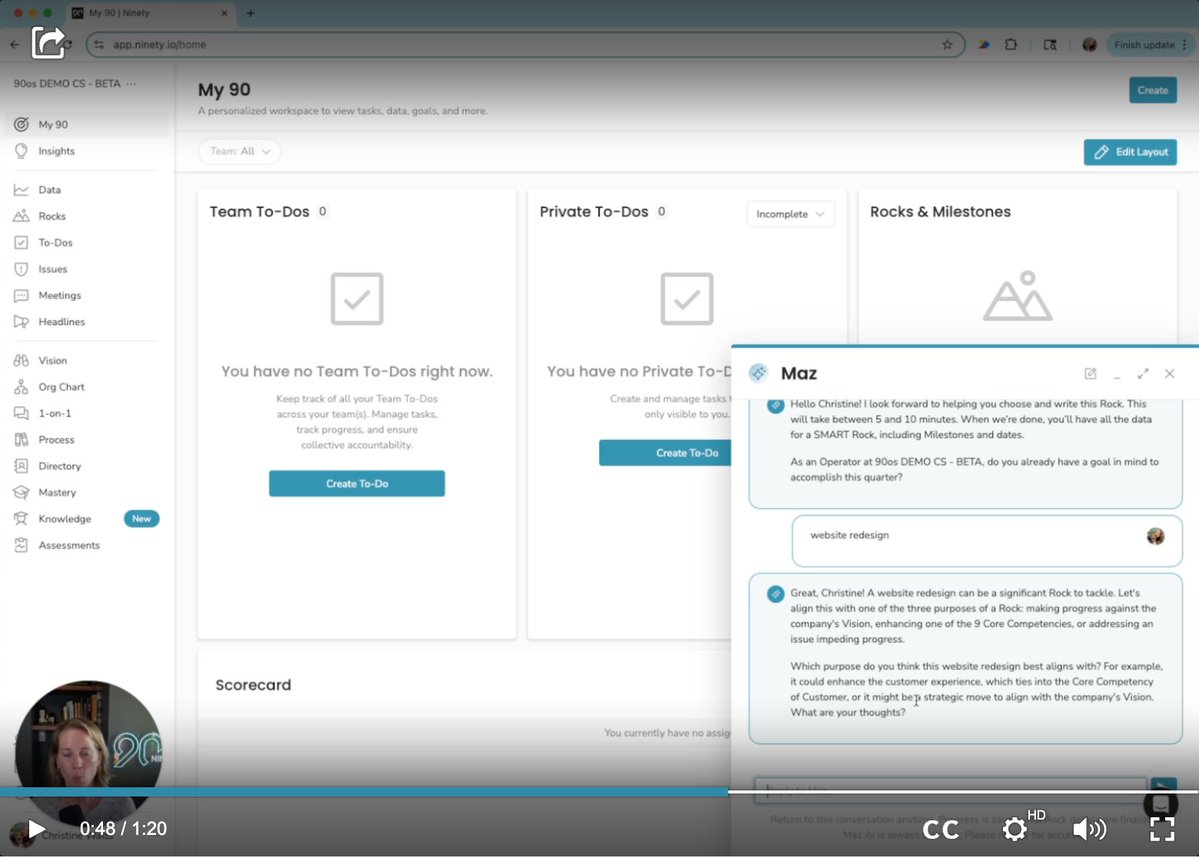
Task: Click the Meetings chat icon
Action: click(21, 295)
